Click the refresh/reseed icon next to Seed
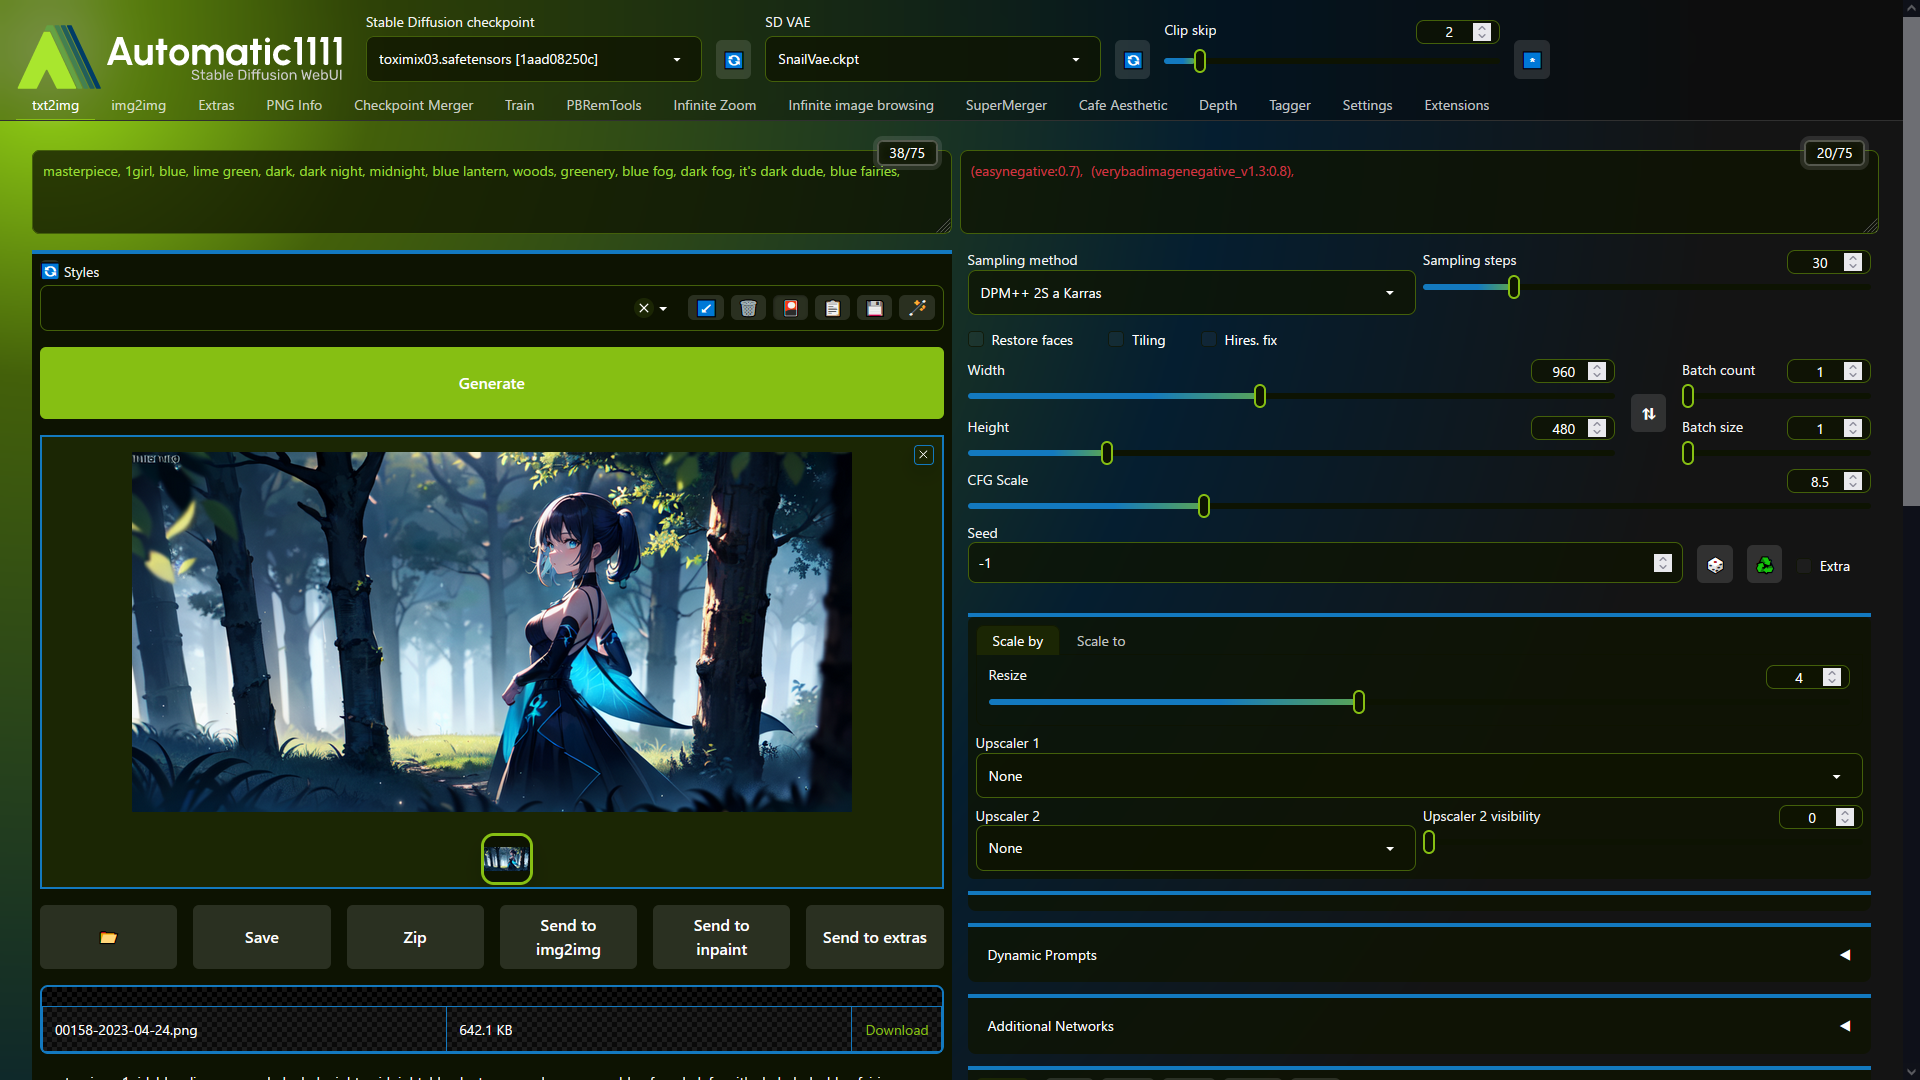The height and width of the screenshot is (1080, 1920). coord(1763,566)
